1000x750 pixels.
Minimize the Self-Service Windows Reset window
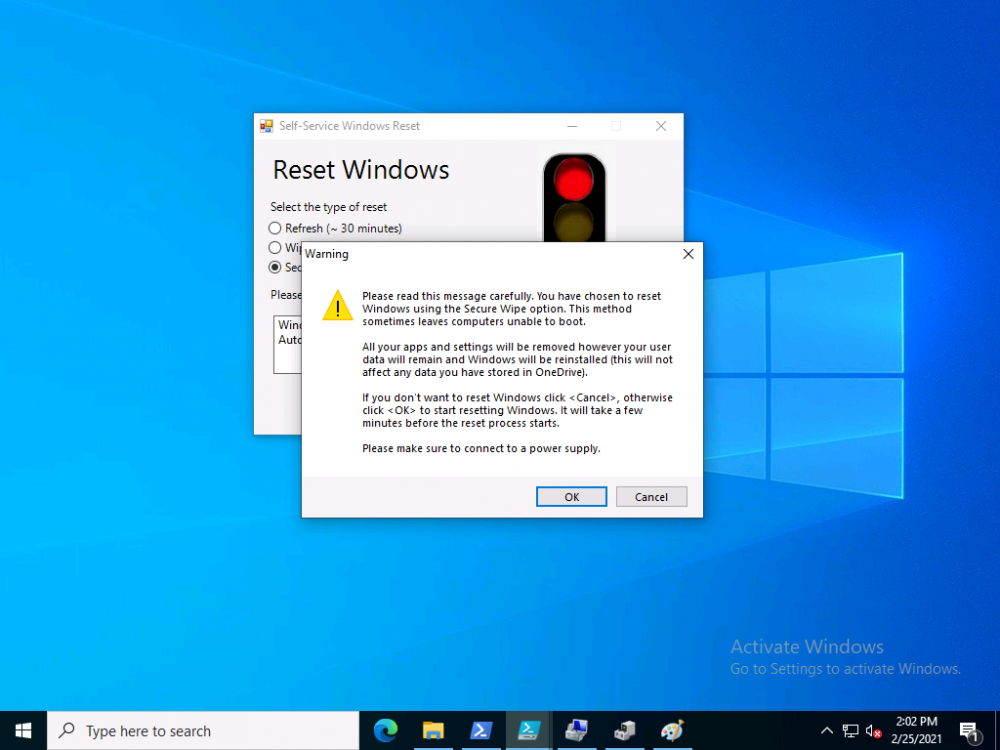click(572, 126)
